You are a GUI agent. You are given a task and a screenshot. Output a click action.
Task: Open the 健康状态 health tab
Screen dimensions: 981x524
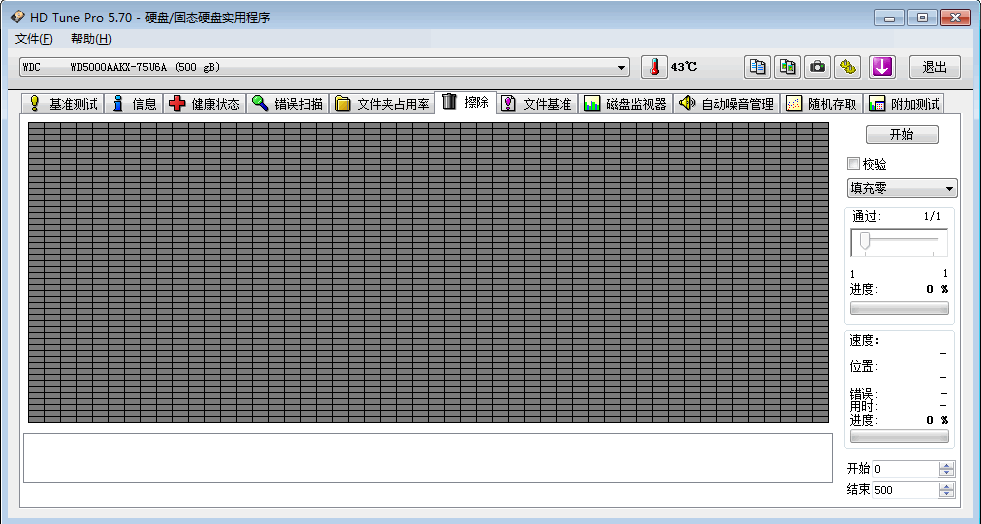tap(204, 104)
